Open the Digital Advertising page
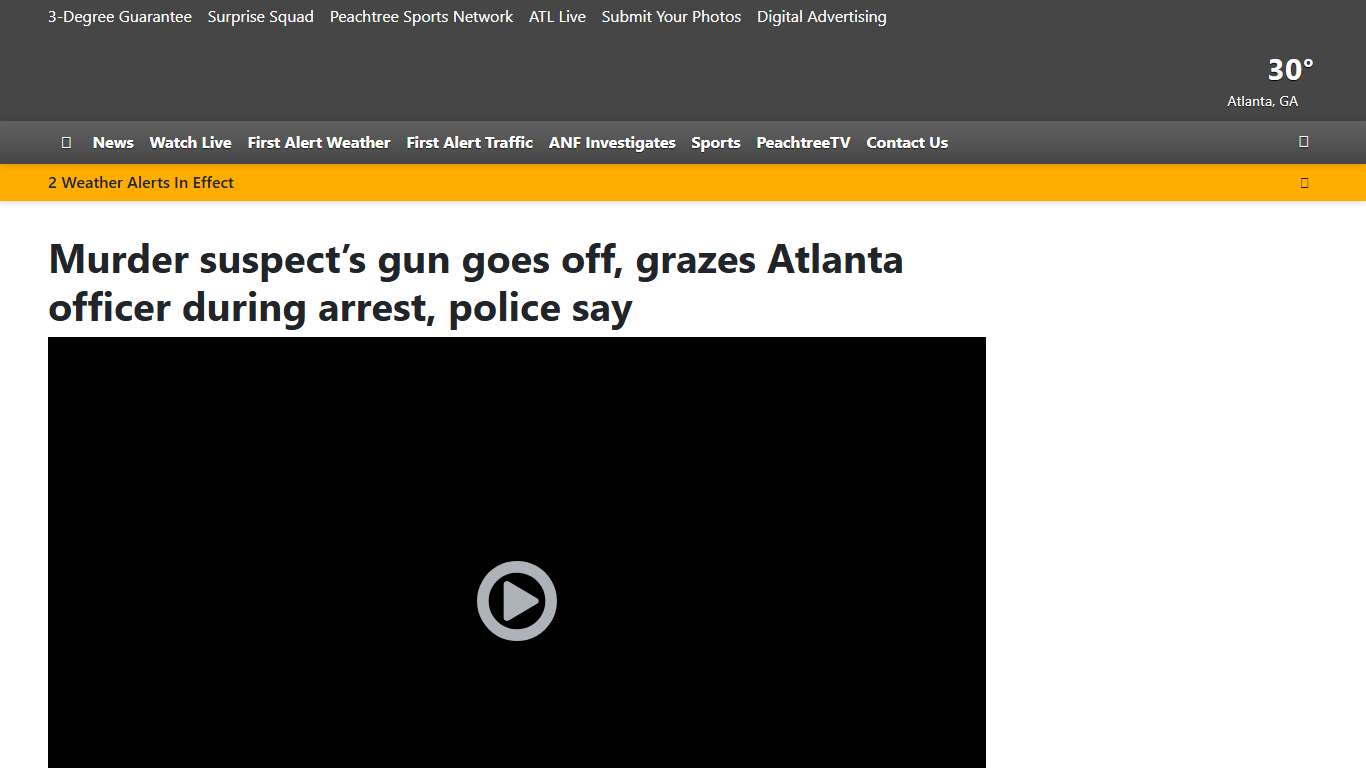 pos(821,16)
